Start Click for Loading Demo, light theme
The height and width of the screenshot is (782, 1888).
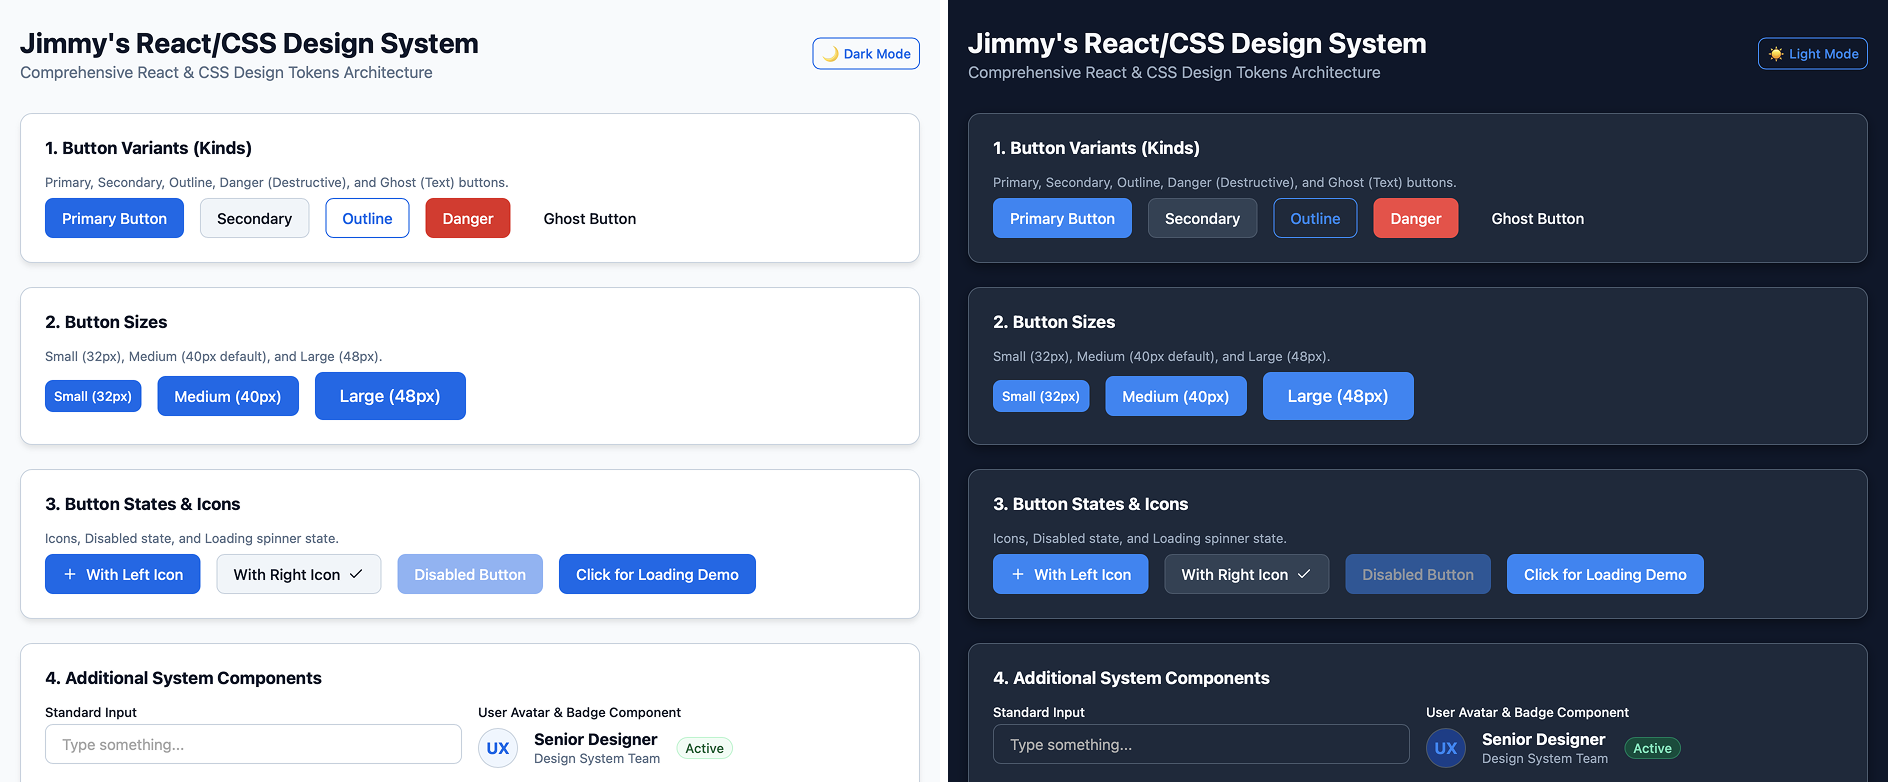(x=657, y=574)
